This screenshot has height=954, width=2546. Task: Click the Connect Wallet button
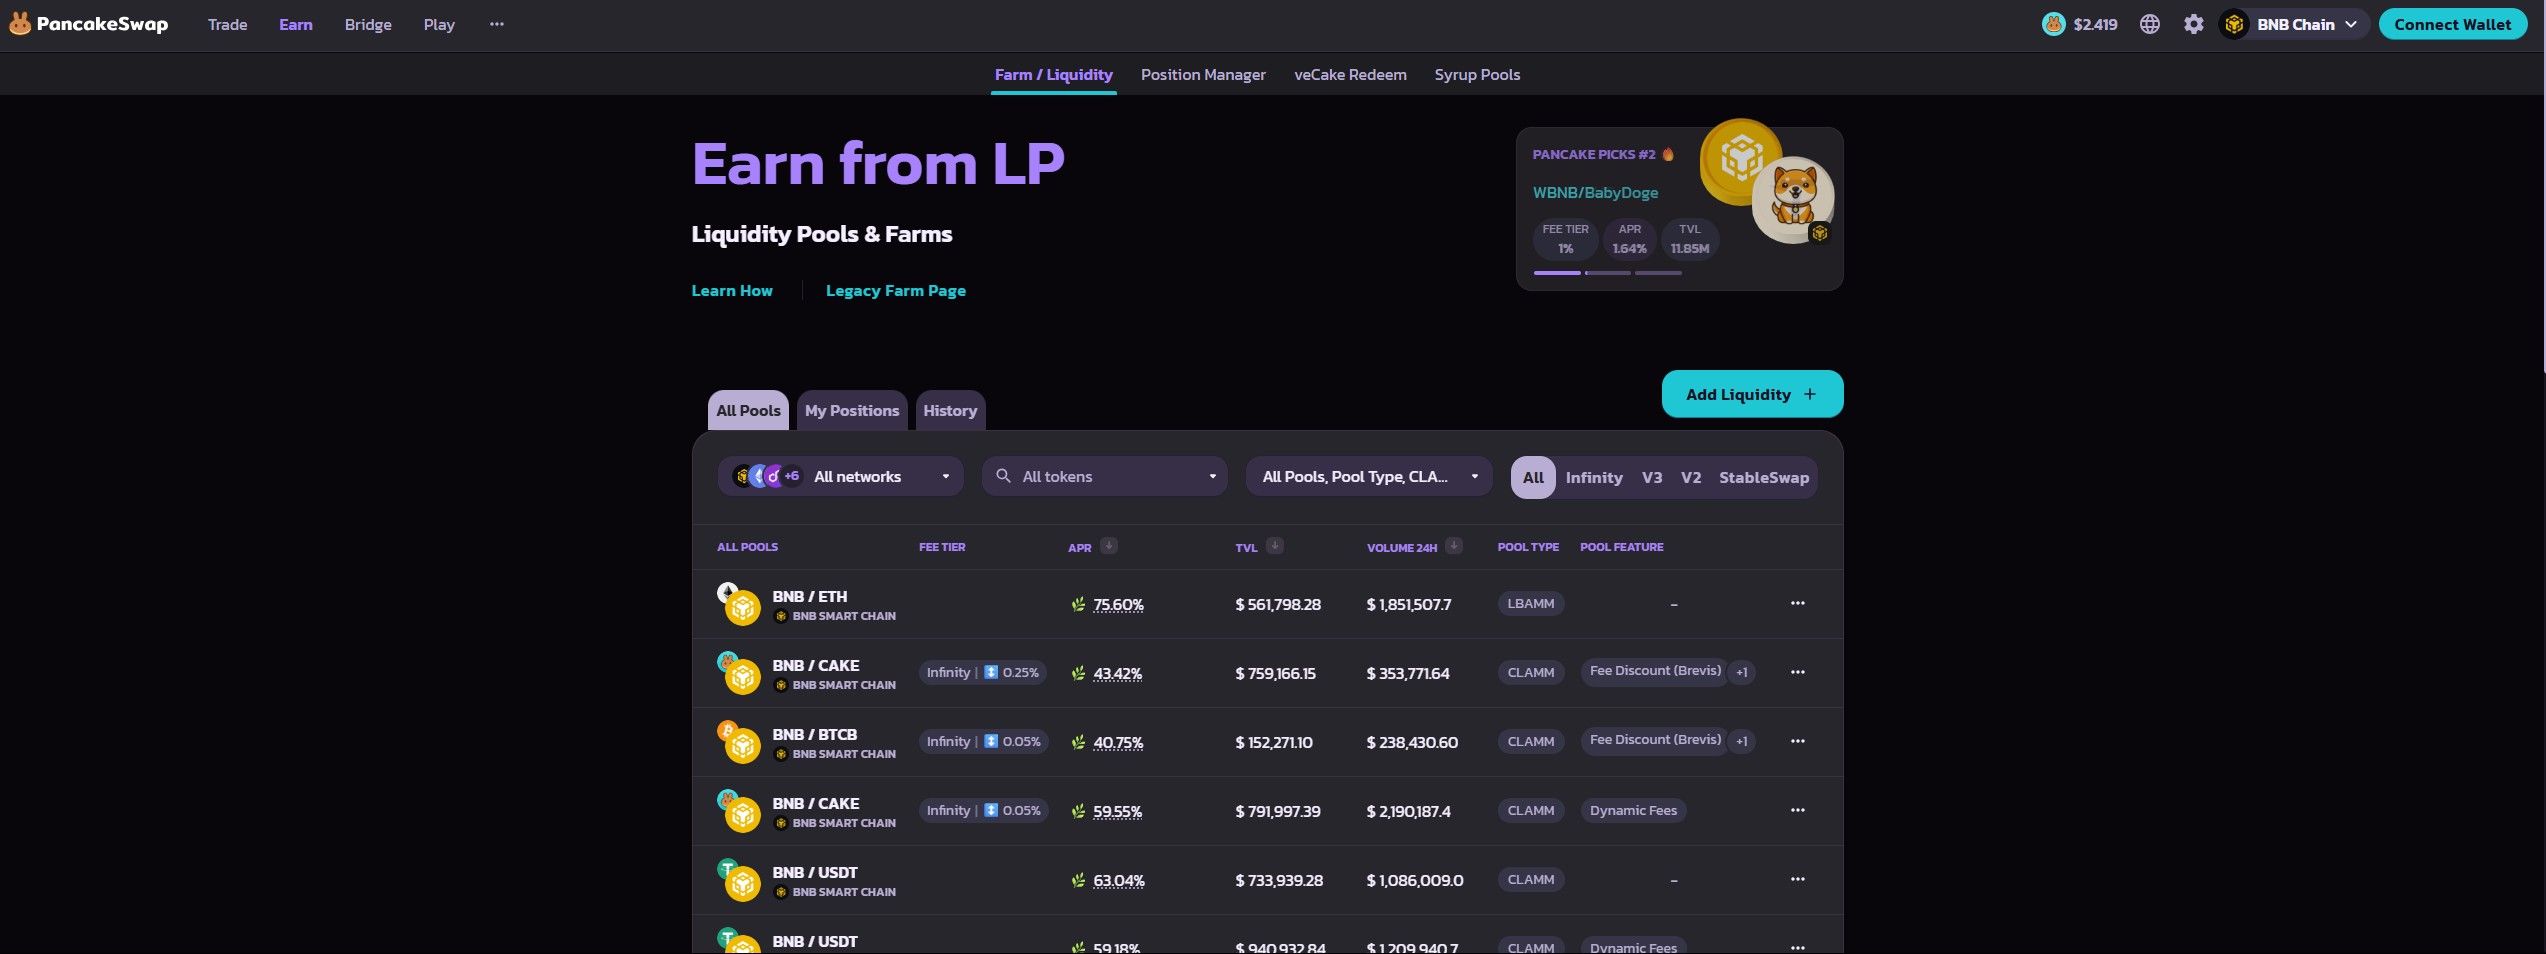pyautogui.click(x=2451, y=24)
